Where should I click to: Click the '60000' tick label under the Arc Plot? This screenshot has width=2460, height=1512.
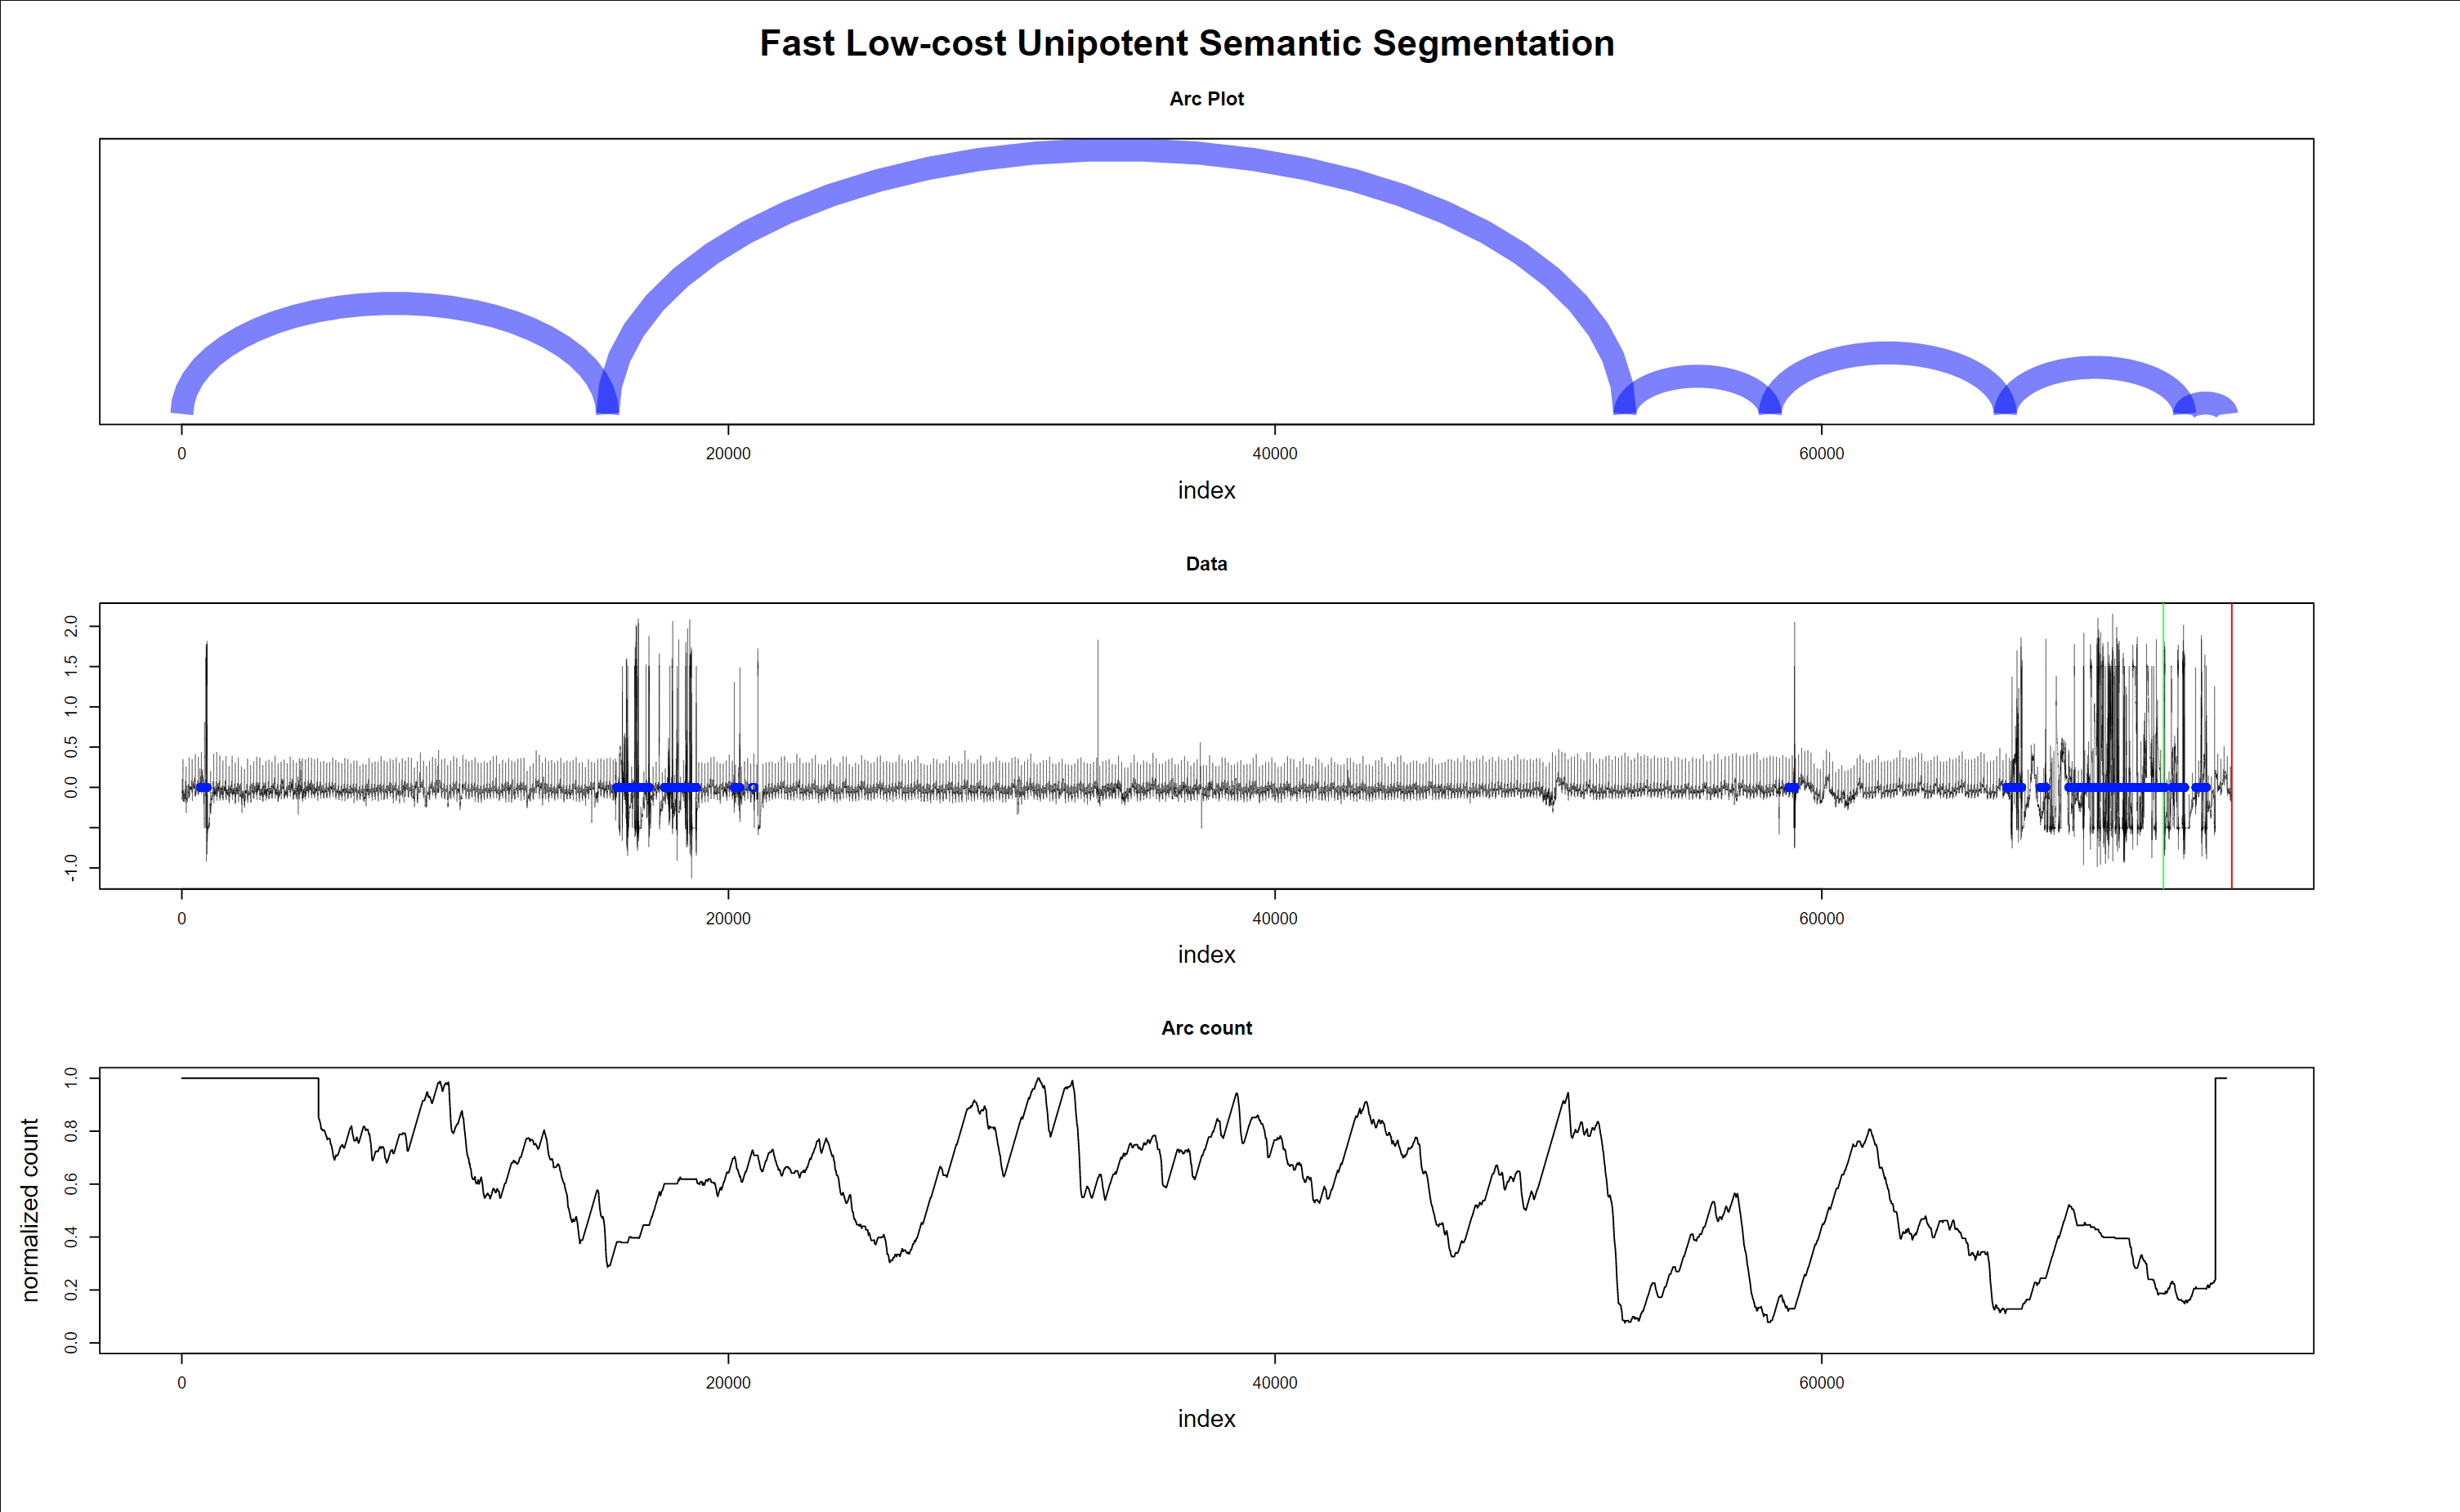click(1821, 453)
